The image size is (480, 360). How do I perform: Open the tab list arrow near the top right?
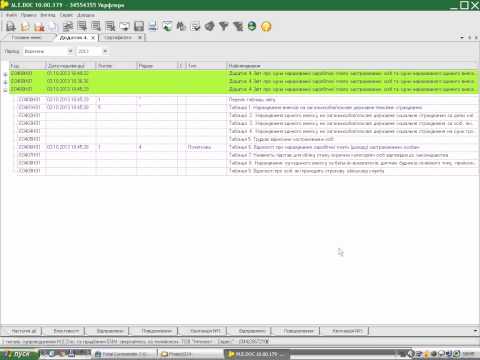pyautogui.click(x=462, y=38)
